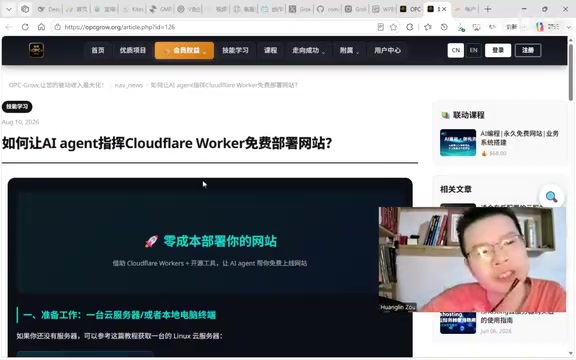Switch to the Kites browser tab
This screenshot has width=576, height=360.
click(133, 9)
